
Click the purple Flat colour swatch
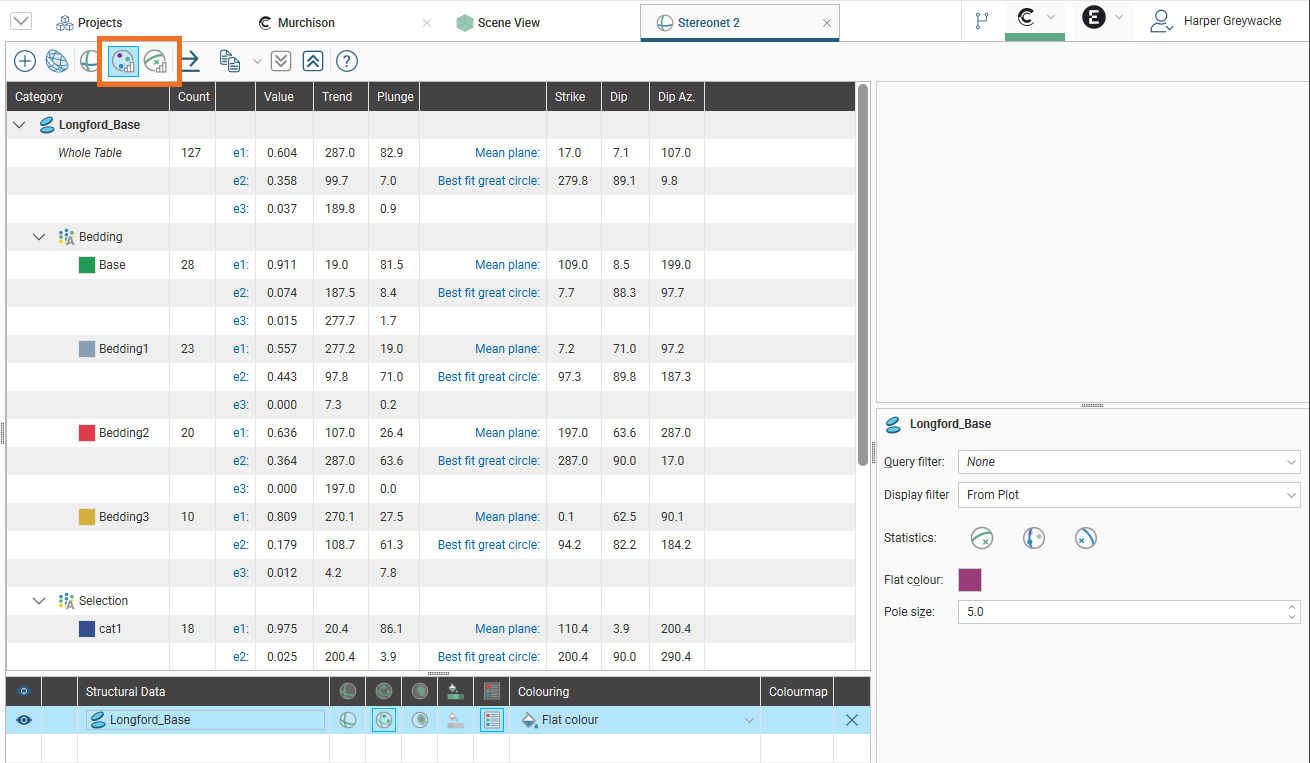970,580
